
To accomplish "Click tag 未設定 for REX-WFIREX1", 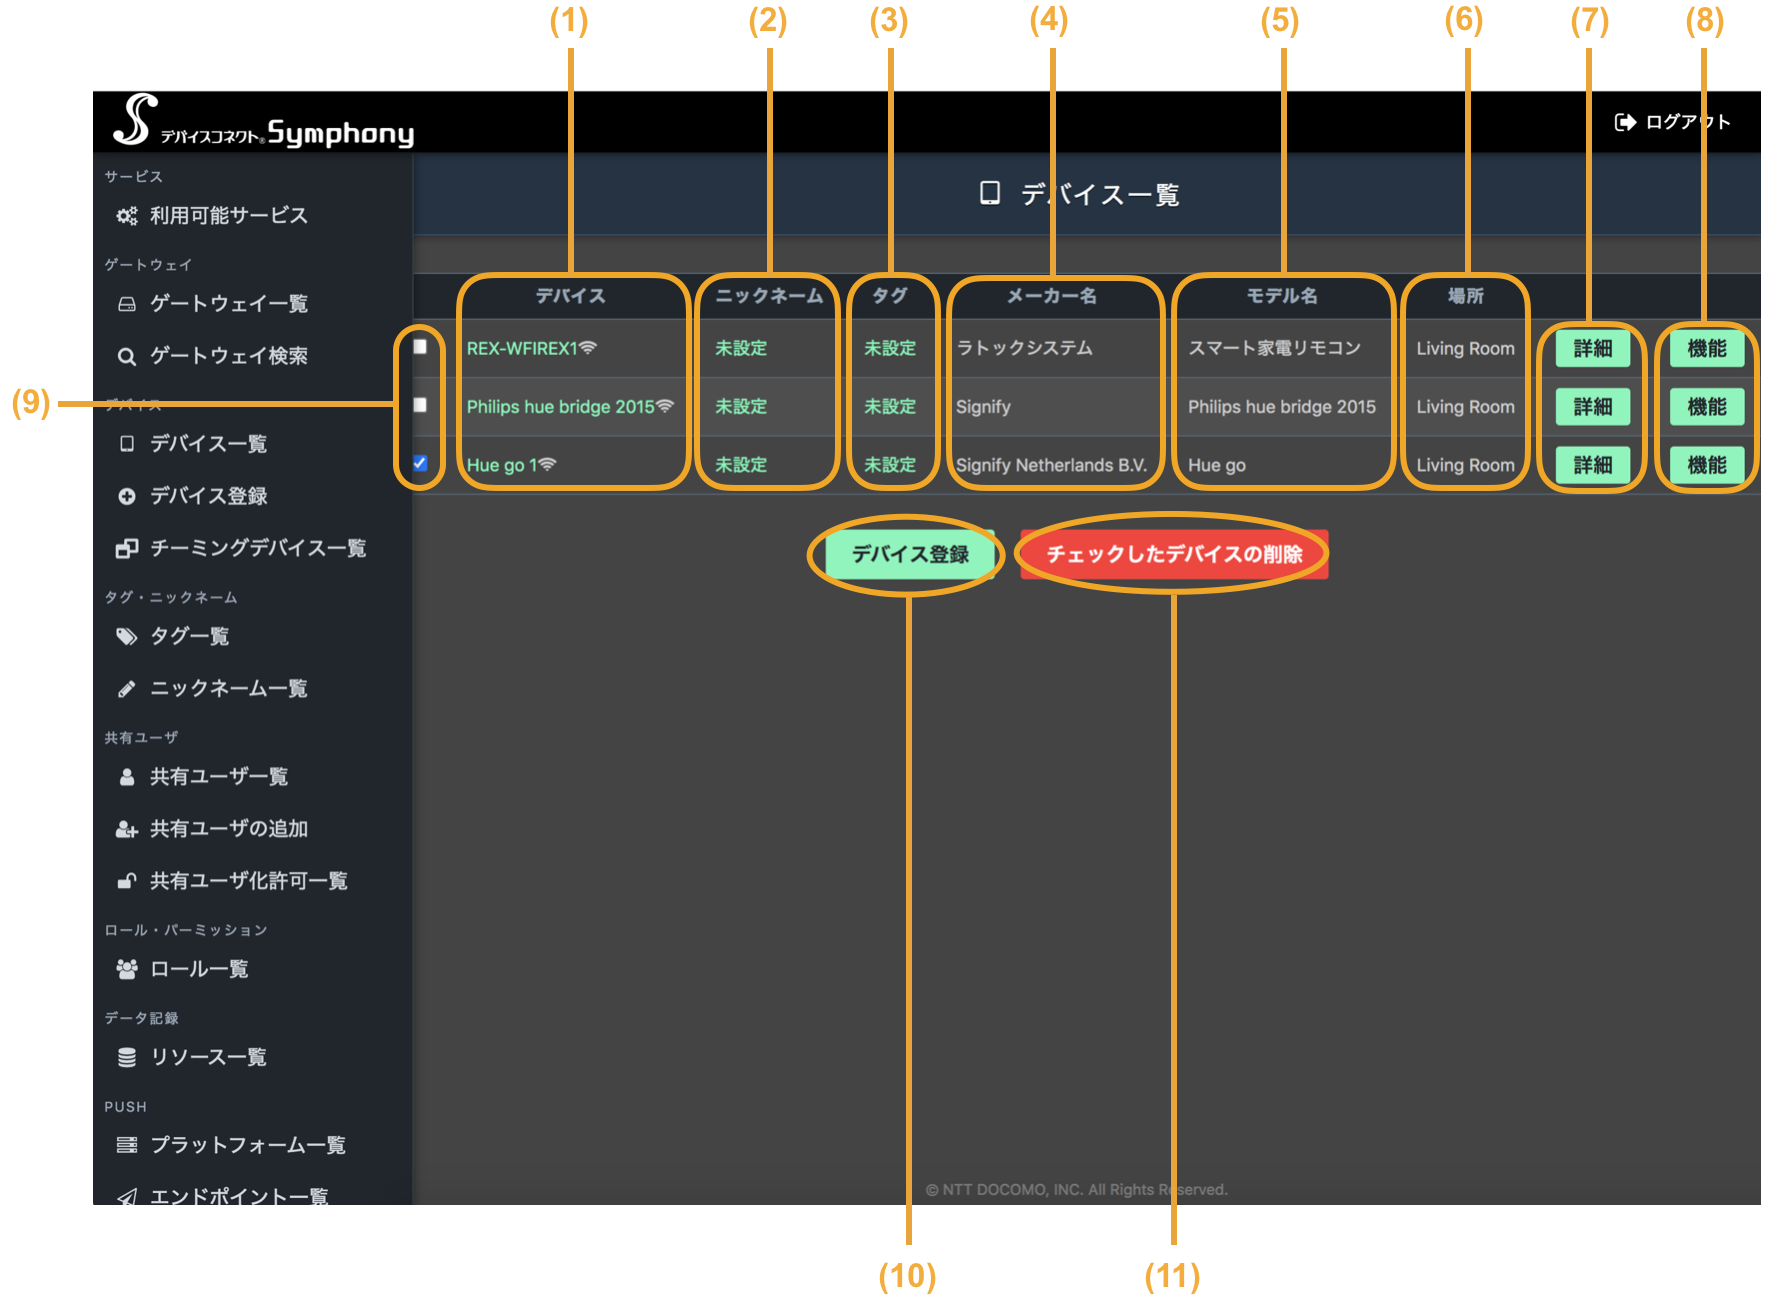I will click(x=890, y=348).
